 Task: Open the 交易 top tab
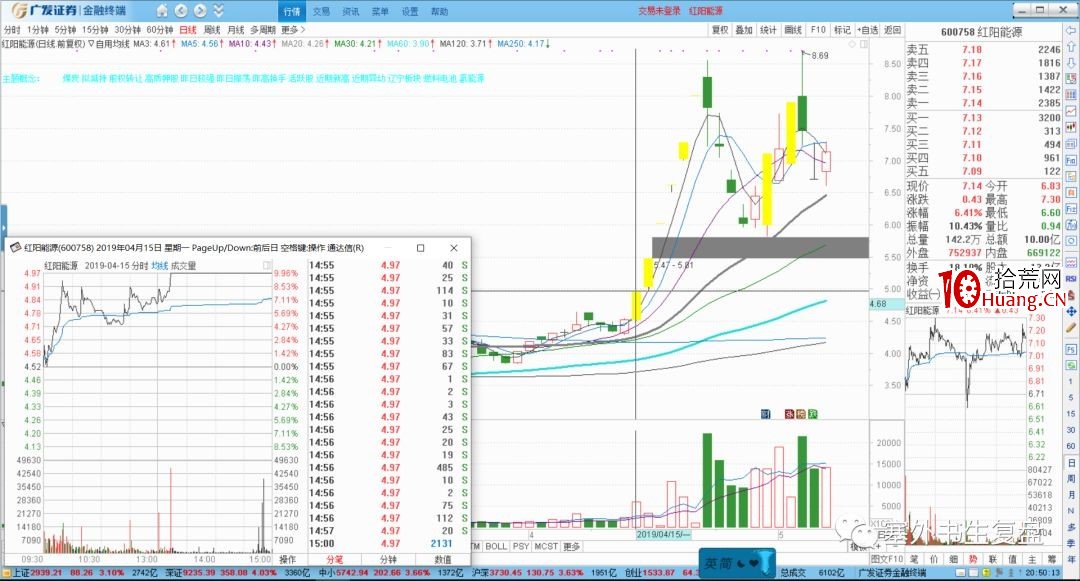pos(321,11)
